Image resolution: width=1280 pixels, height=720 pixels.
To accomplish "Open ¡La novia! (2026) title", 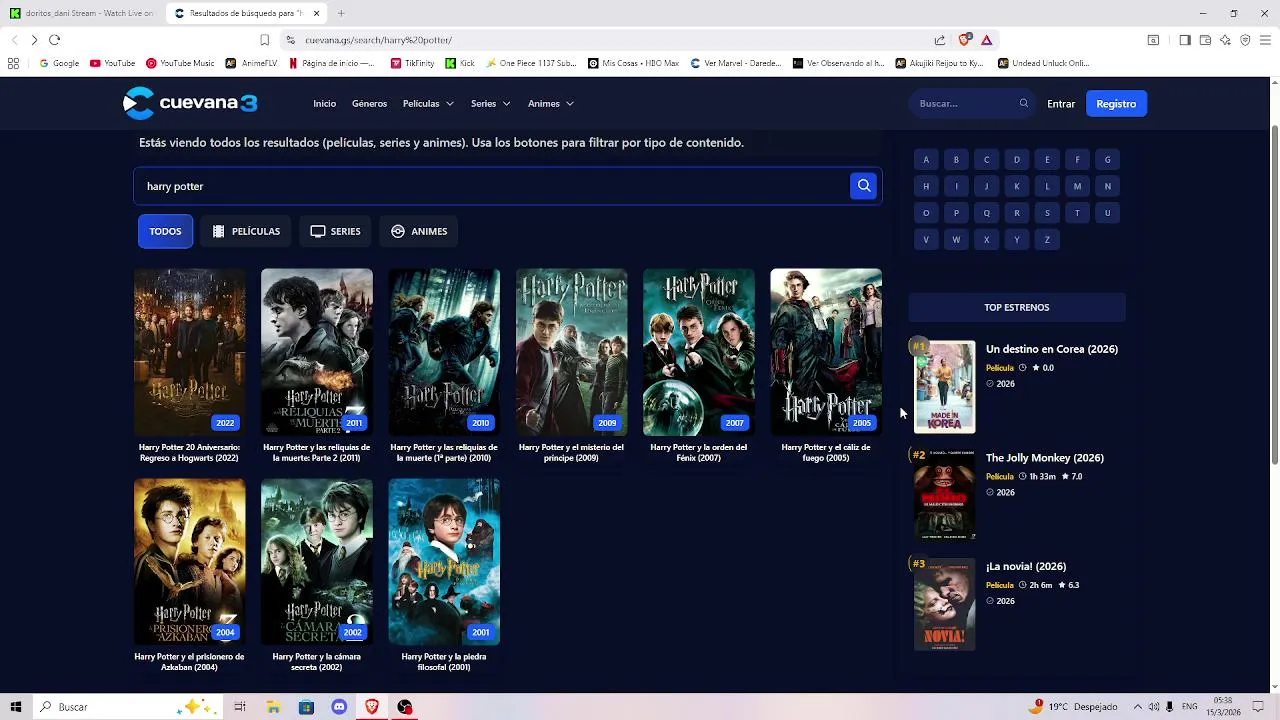I will click(x=1026, y=567).
